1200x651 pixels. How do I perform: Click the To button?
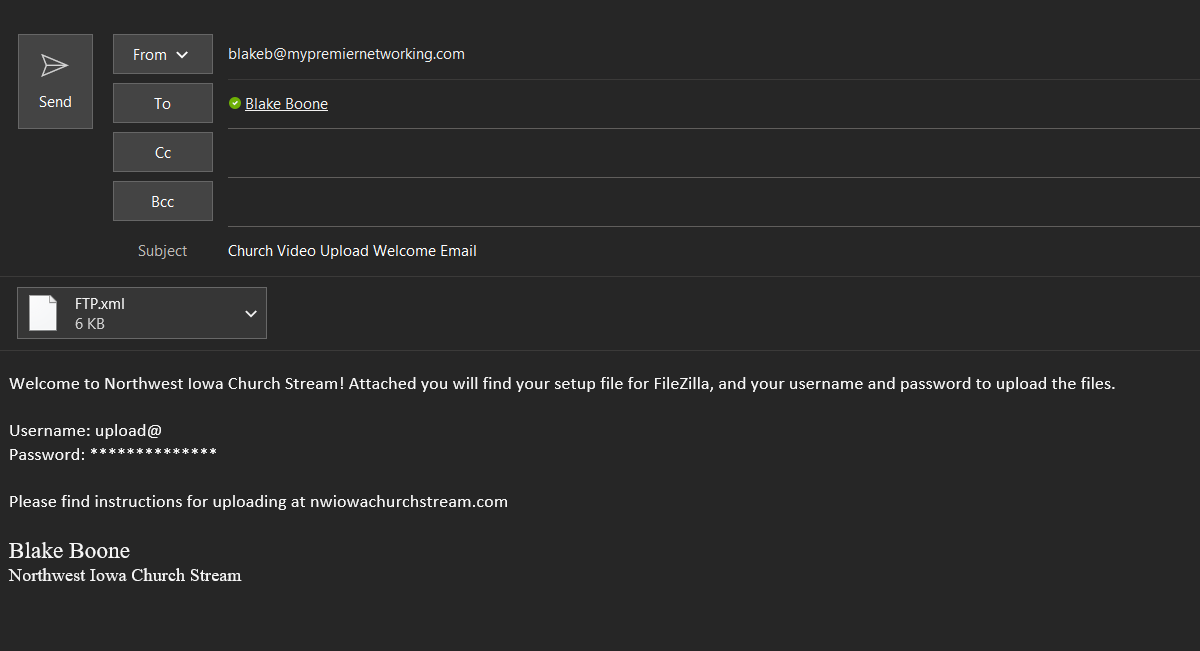163,103
